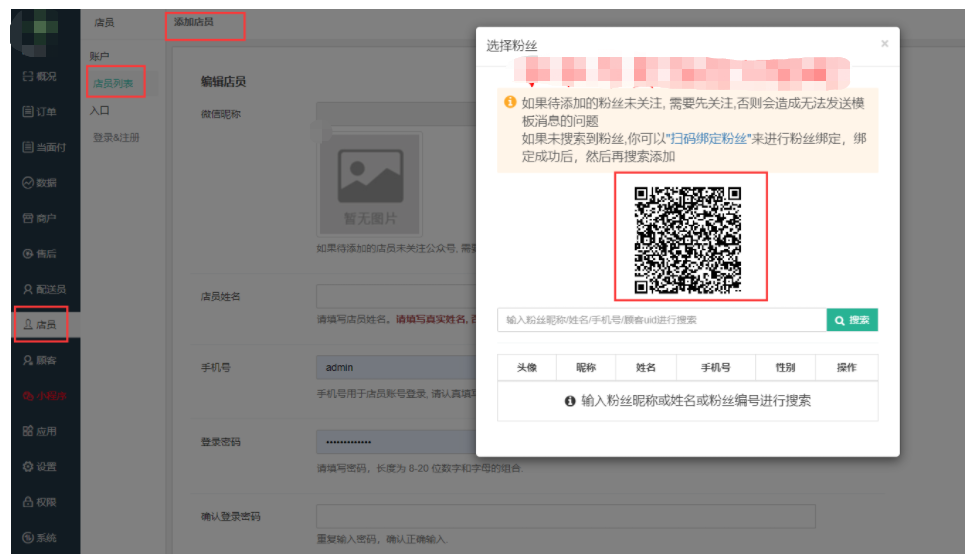This screenshot has height=557, width=968.
Task: Select 入口 in the submenu
Action: [x=99, y=111]
